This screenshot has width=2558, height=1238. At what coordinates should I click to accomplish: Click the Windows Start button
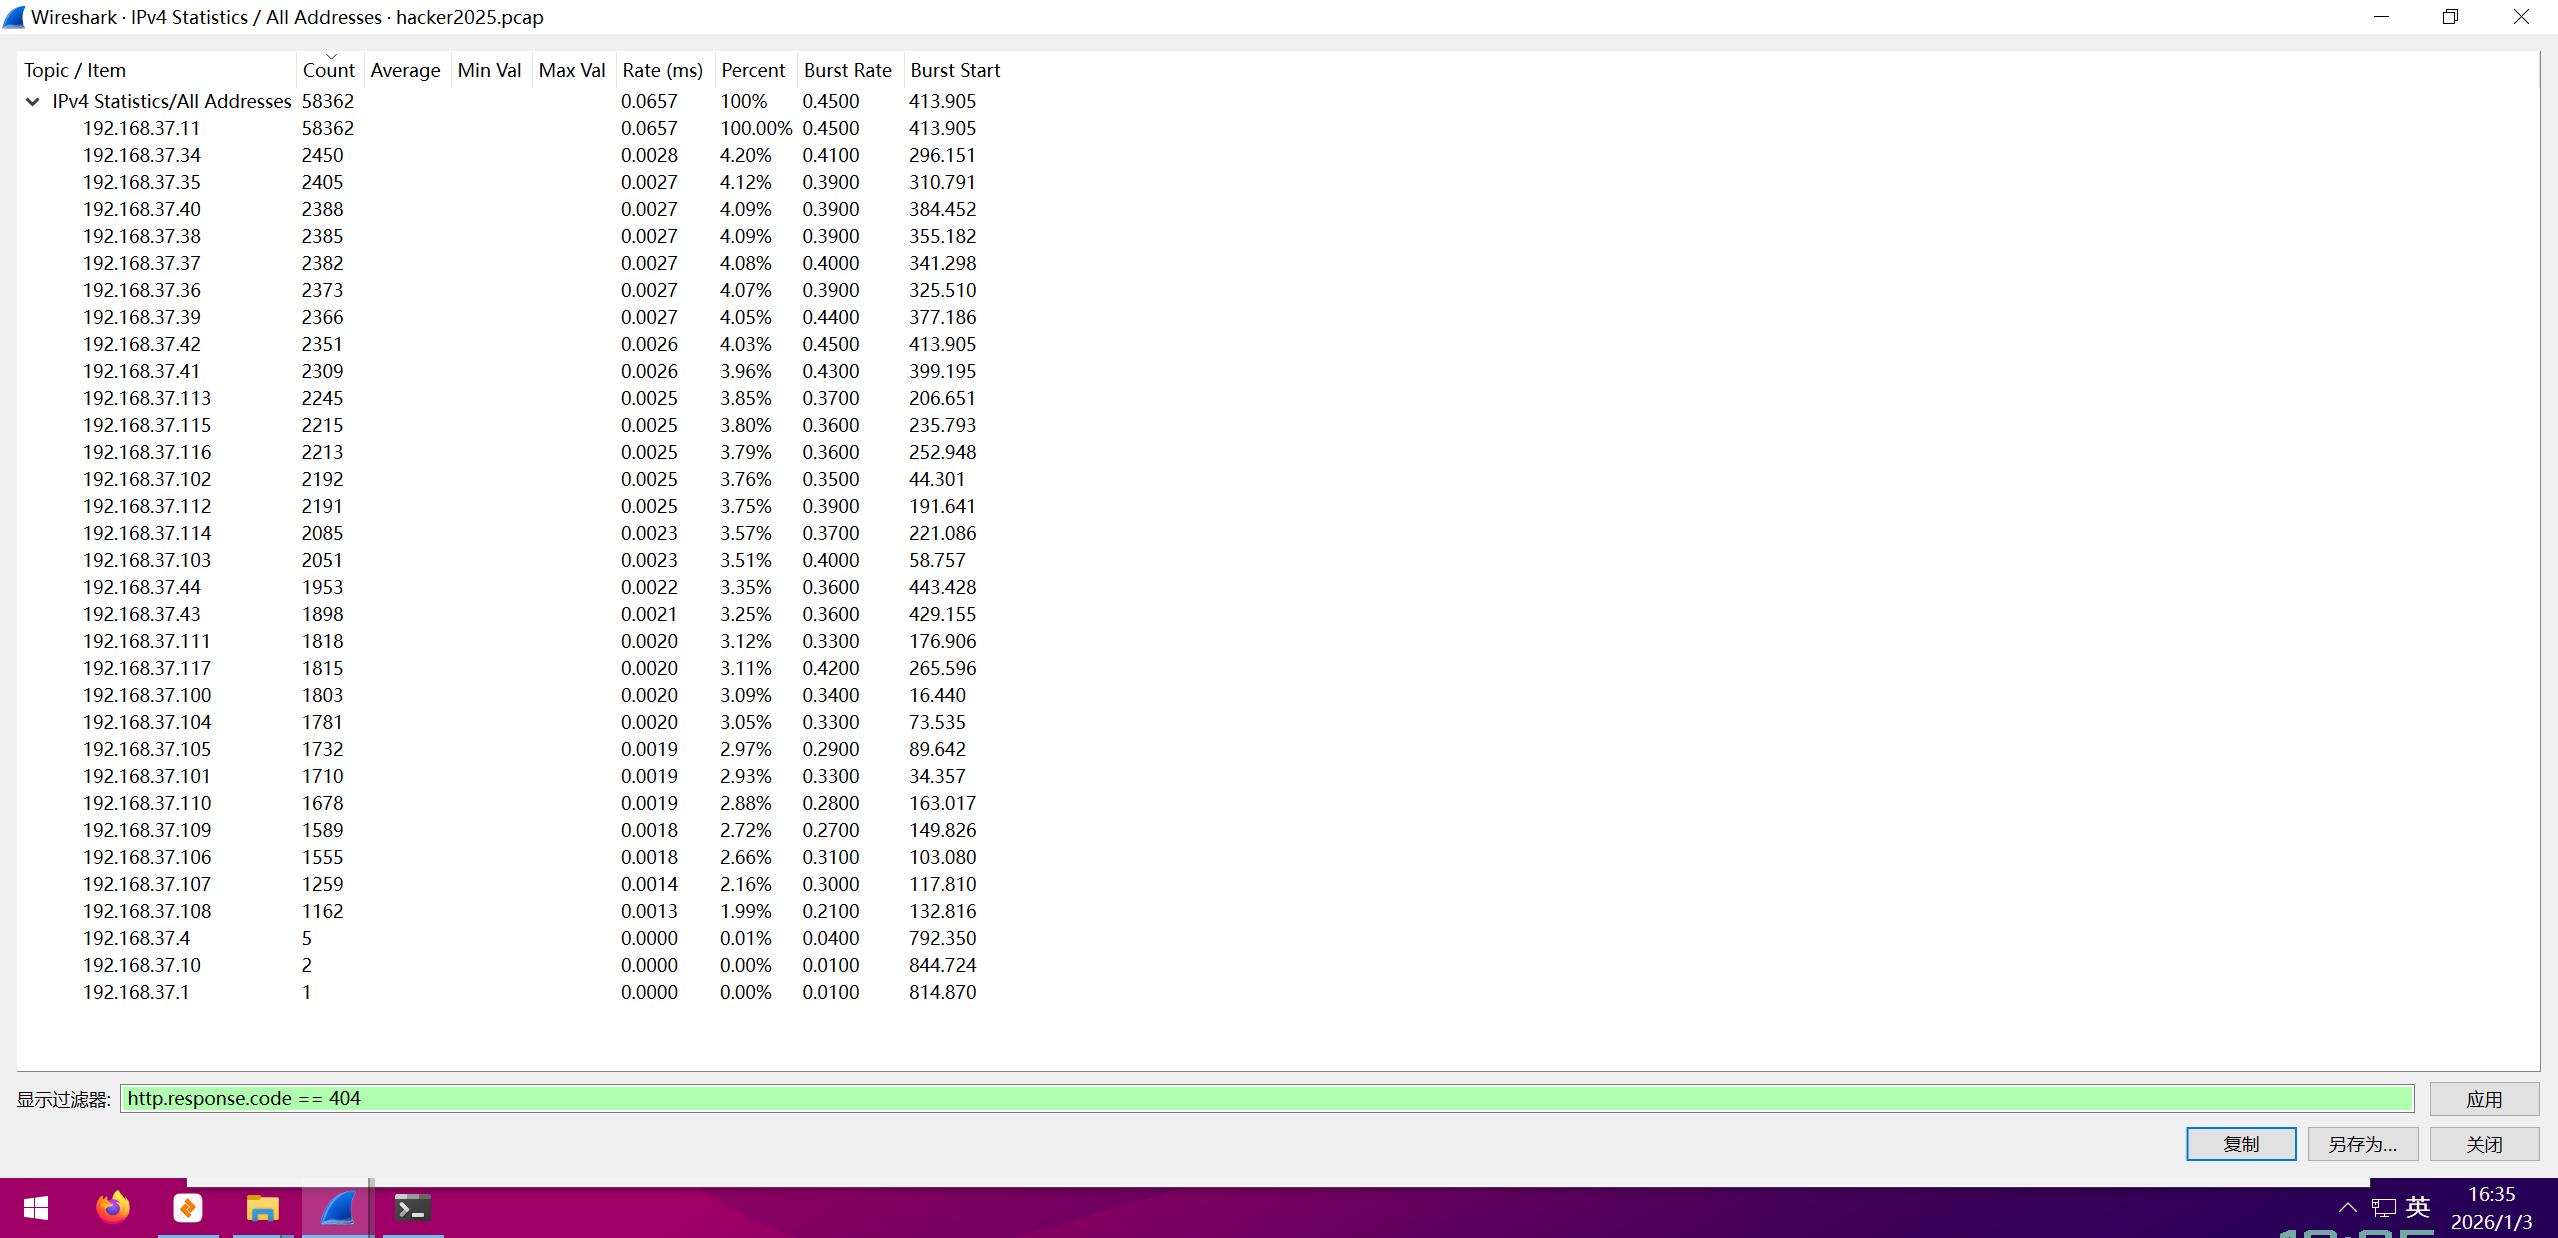[36, 1208]
